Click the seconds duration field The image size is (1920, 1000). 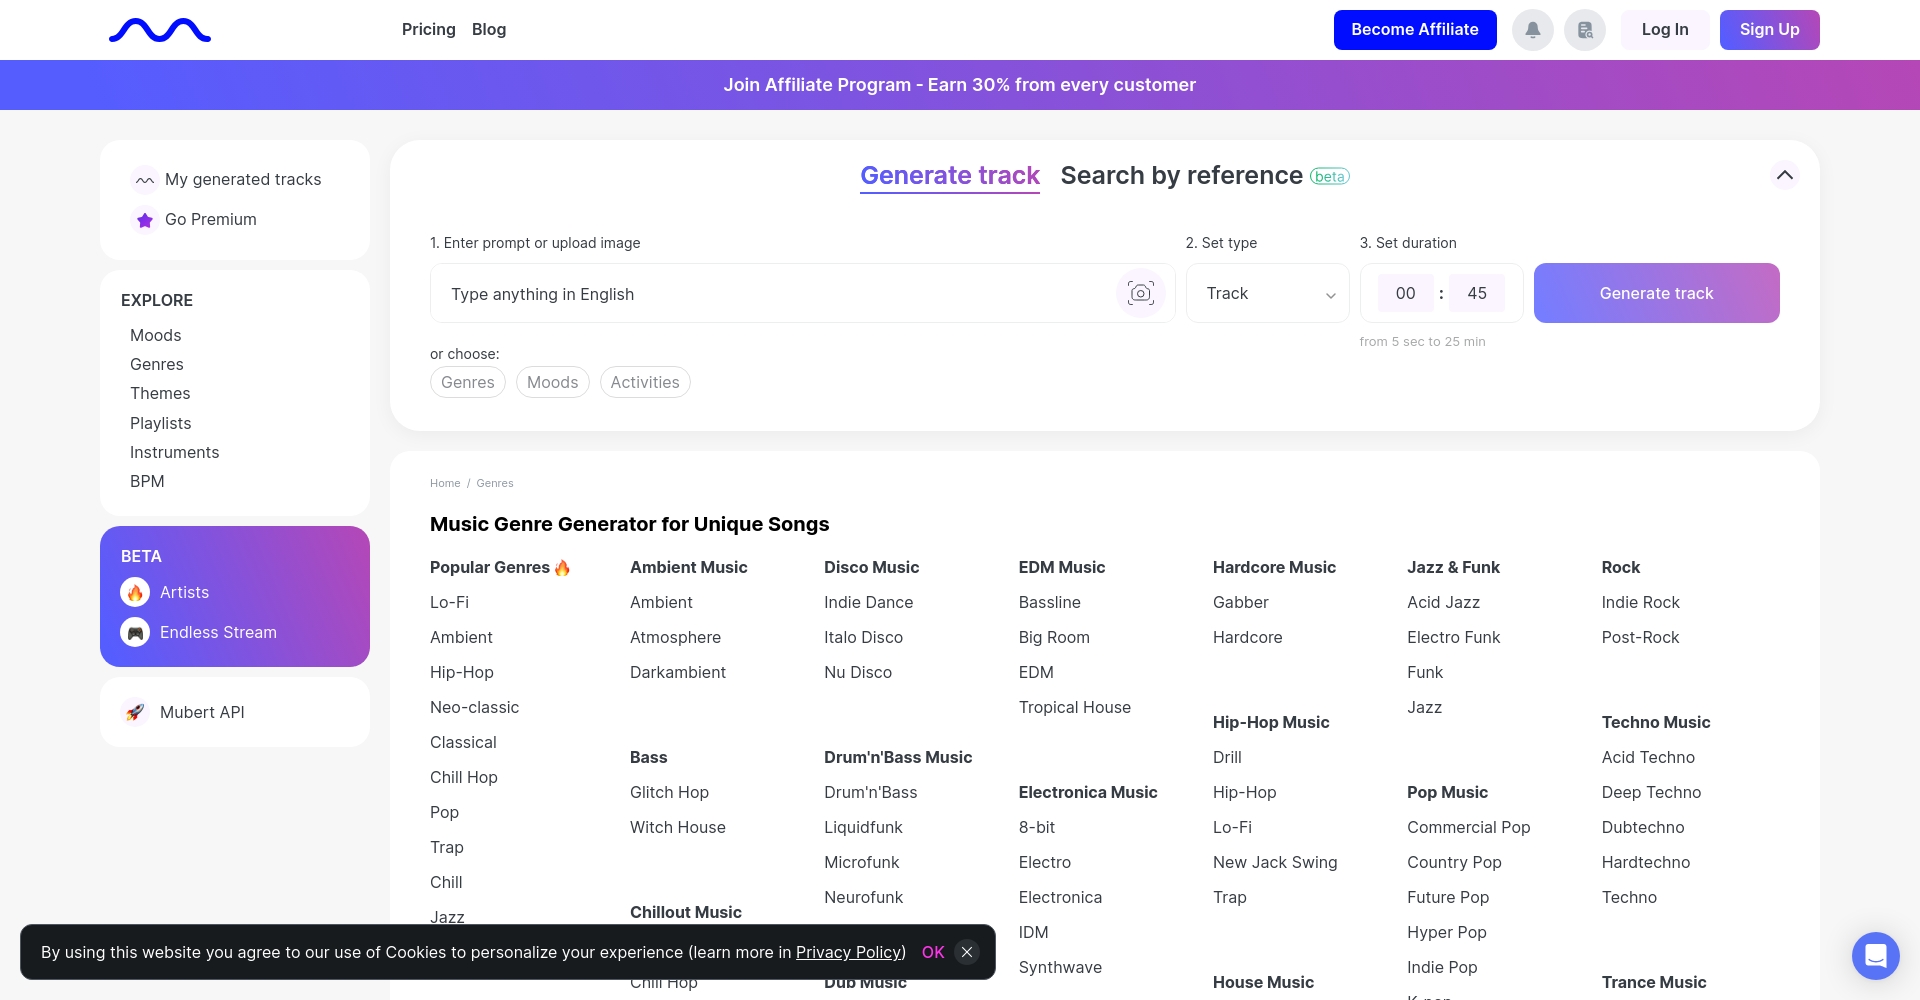pyautogui.click(x=1476, y=293)
